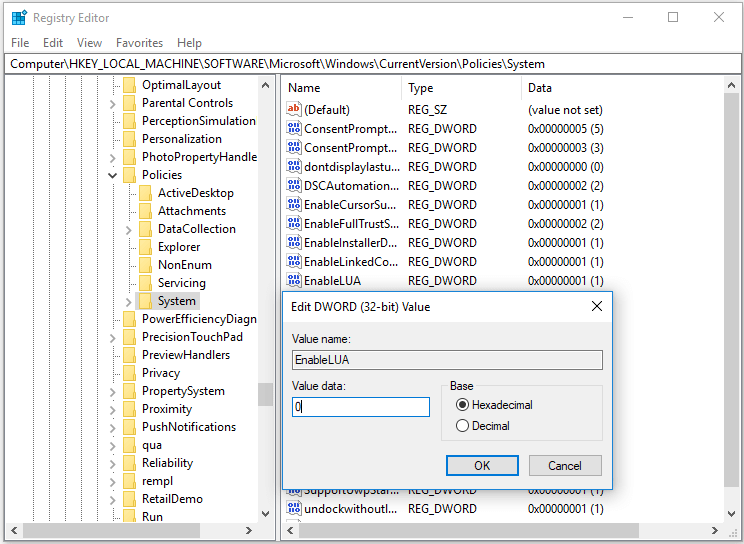
Task: Click the Privacy folder icon
Action: click(x=129, y=373)
